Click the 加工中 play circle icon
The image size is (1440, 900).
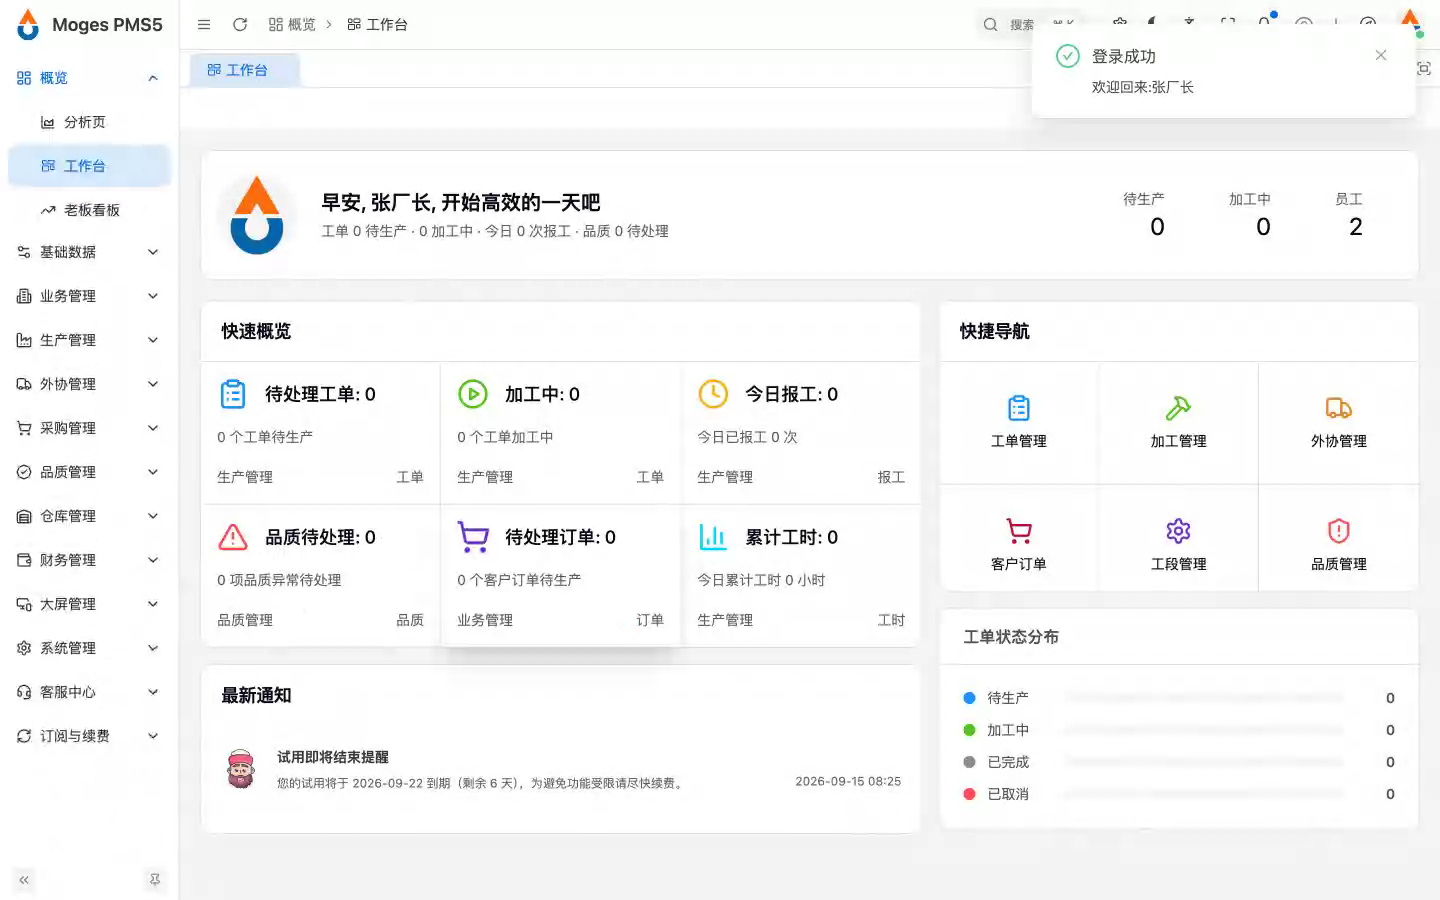point(473,394)
